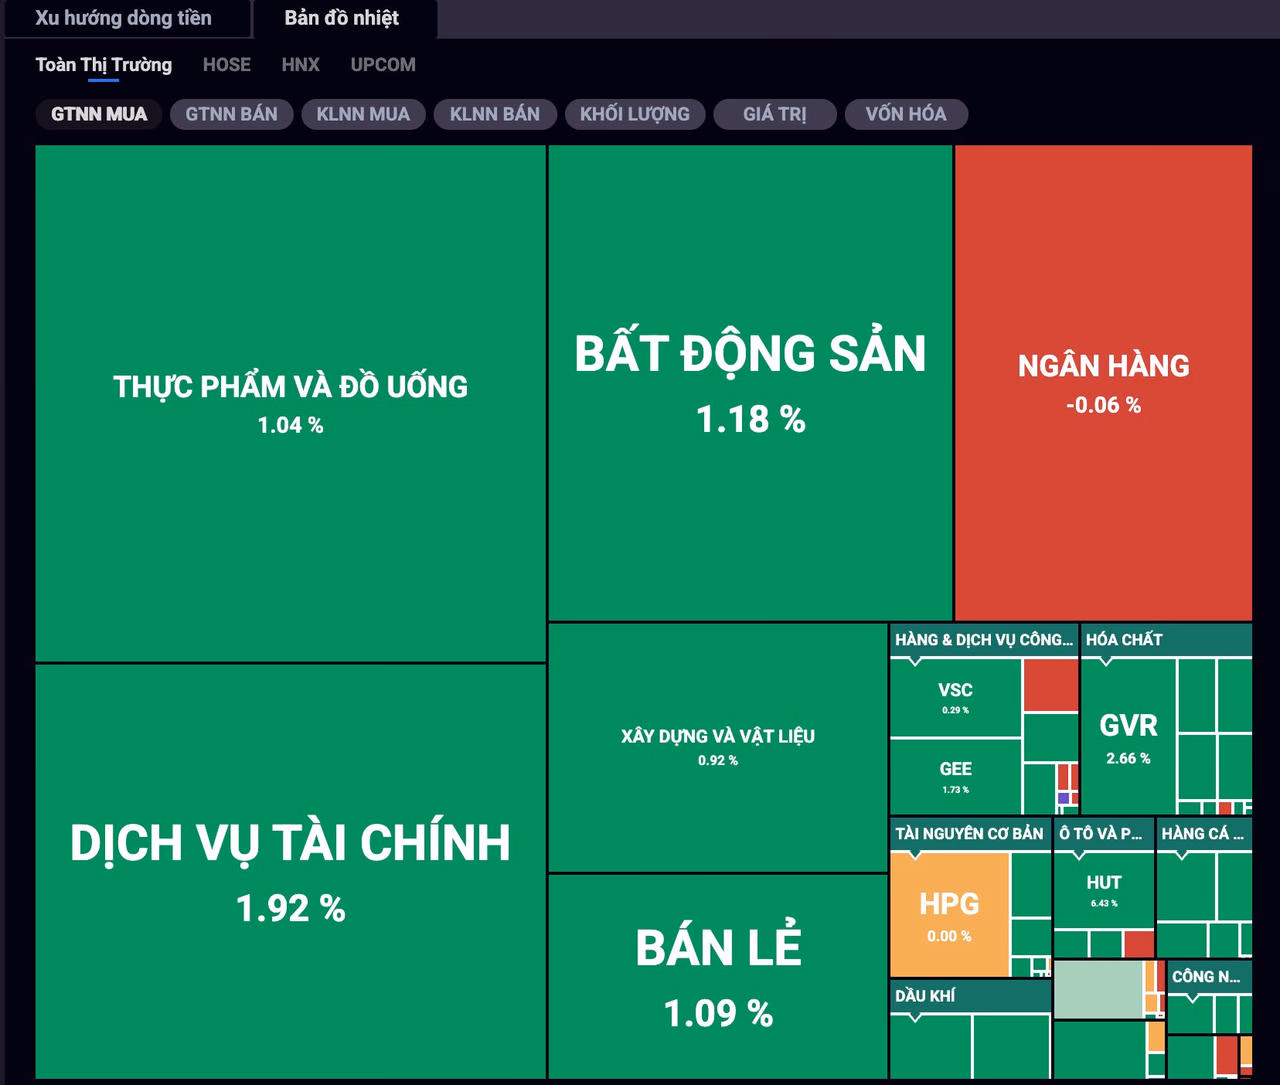Select the HOSE exchange filter
Screen dimensions: 1280x1085
click(x=226, y=65)
